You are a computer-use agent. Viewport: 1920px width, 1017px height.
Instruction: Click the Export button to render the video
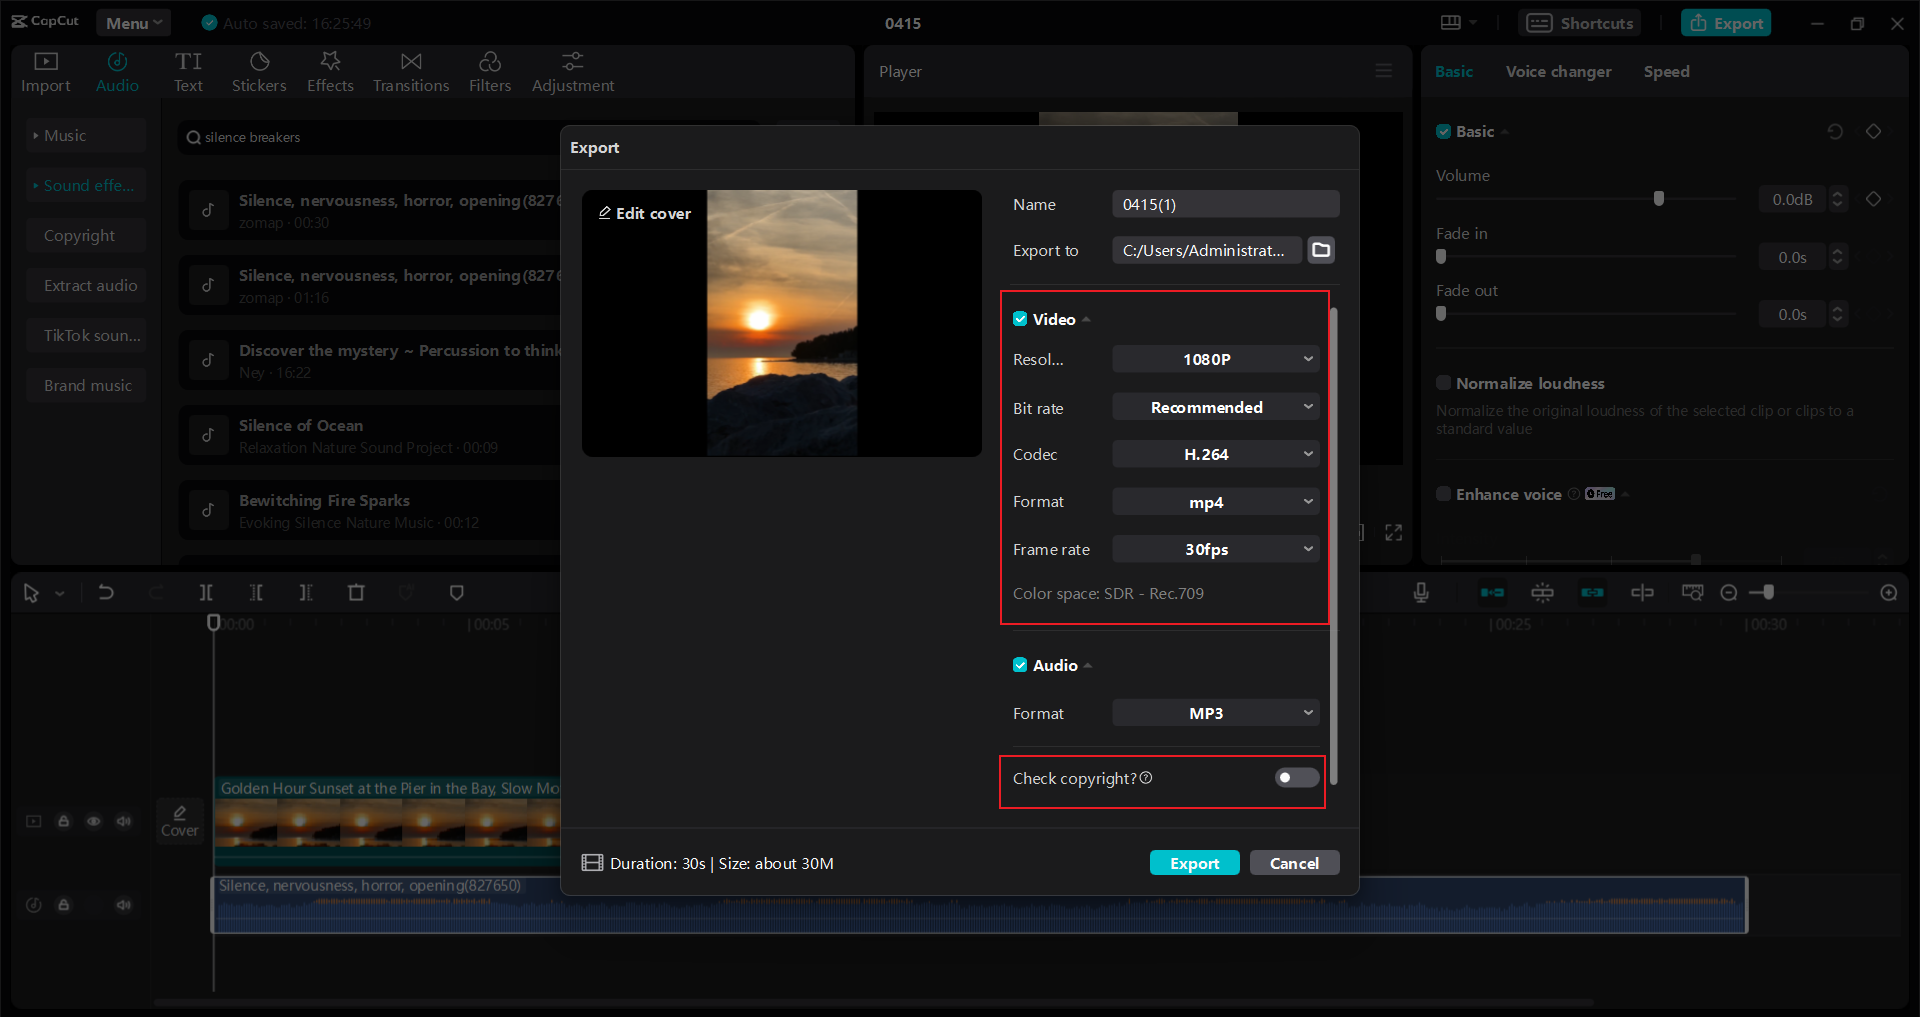coord(1194,862)
